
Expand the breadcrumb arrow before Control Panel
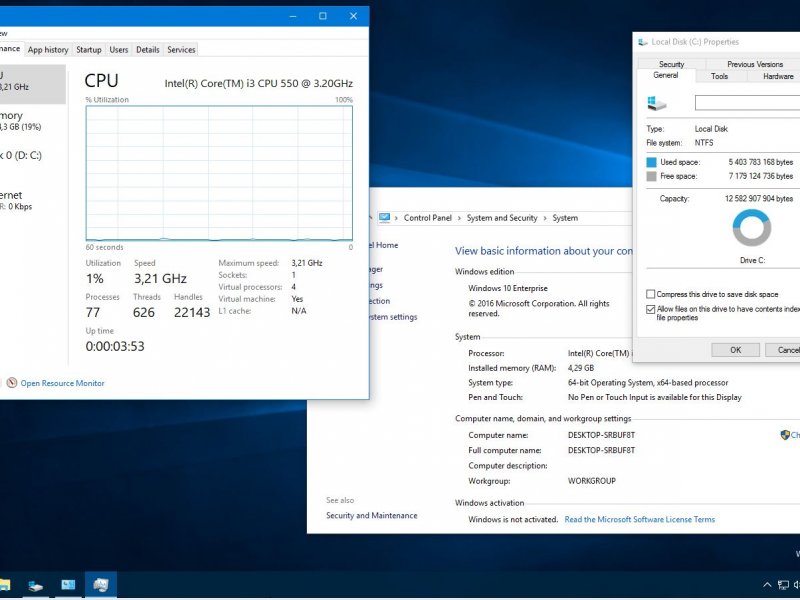[396, 218]
